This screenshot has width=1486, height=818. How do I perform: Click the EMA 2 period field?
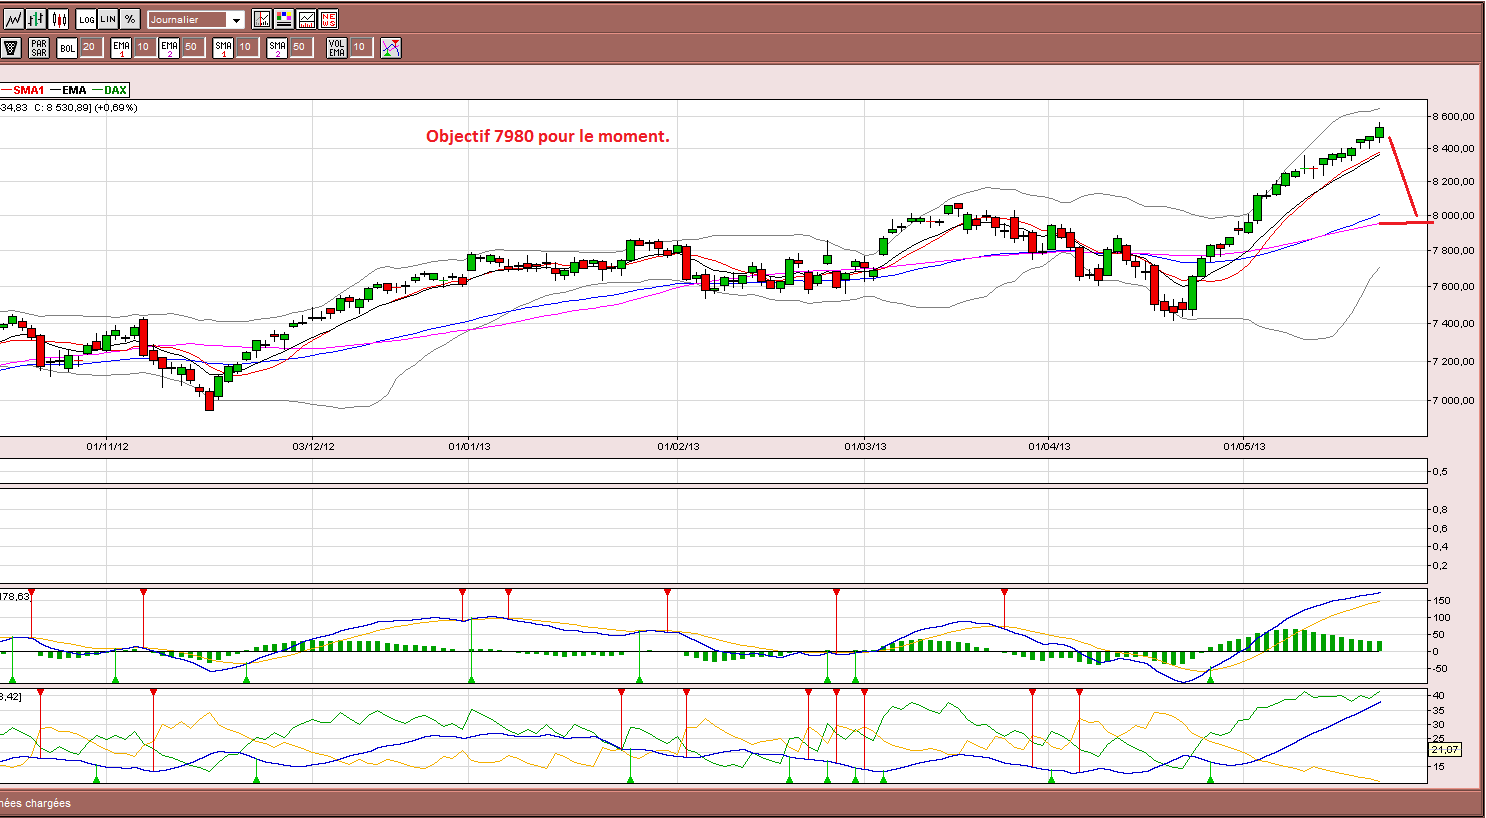pos(192,47)
